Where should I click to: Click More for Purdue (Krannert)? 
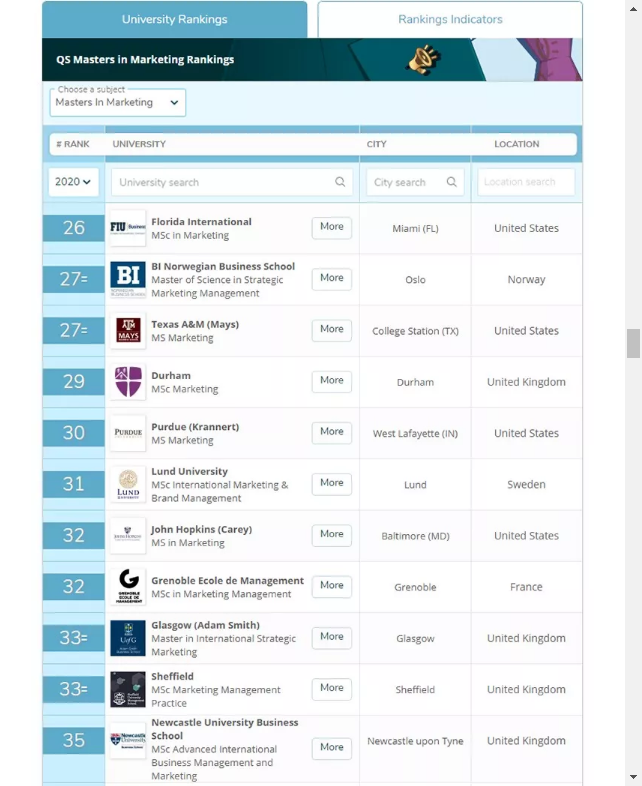click(x=332, y=432)
